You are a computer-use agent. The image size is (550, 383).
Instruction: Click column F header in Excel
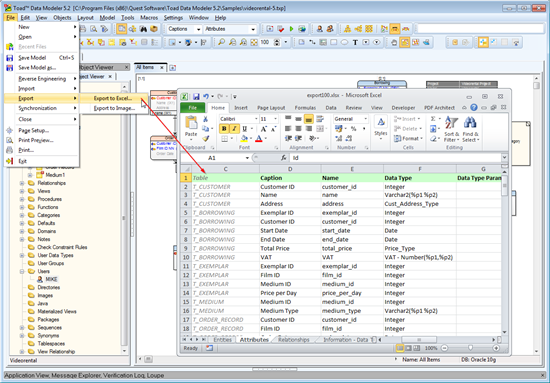pos(420,169)
